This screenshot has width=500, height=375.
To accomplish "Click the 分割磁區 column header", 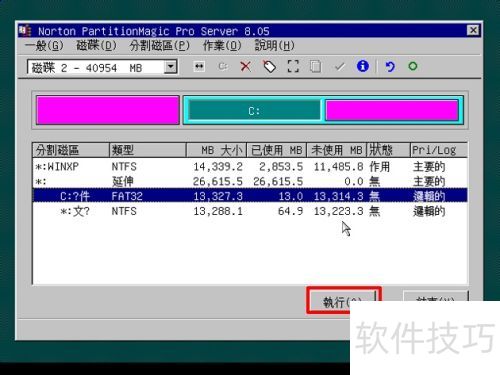I will point(71,150).
